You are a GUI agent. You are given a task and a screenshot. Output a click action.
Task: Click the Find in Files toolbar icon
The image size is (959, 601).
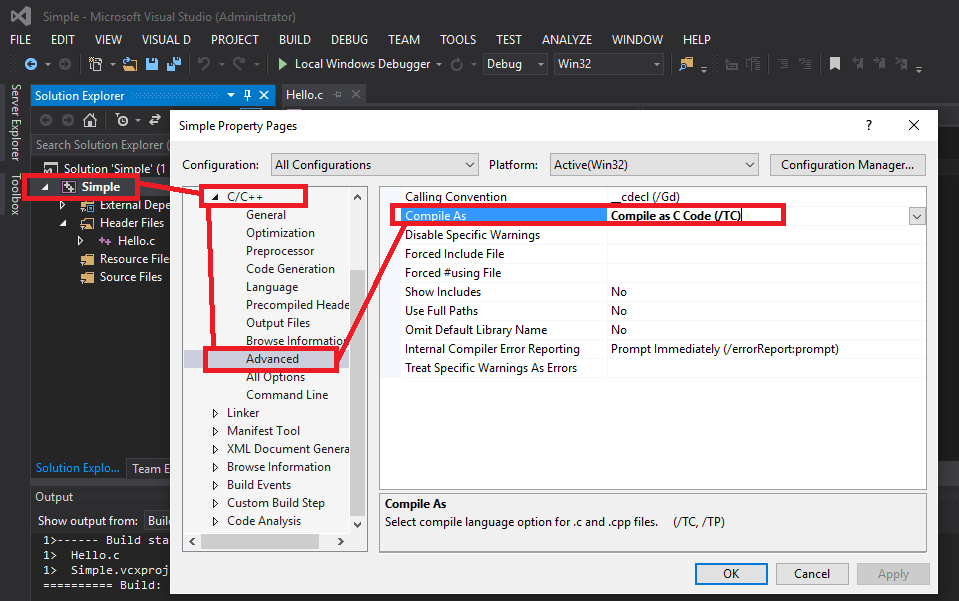[x=686, y=64]
